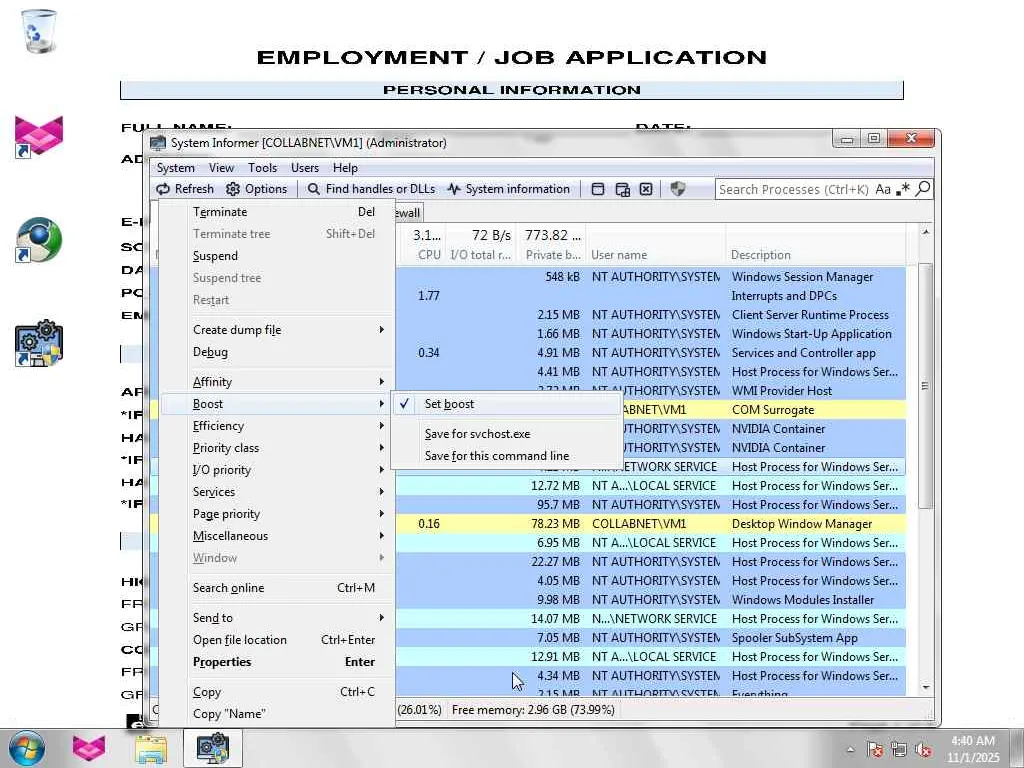The image size is (1024, 768).
Task: Show hidden tray icons arrow
Action: pyautogui.click(x=850, y=750)
